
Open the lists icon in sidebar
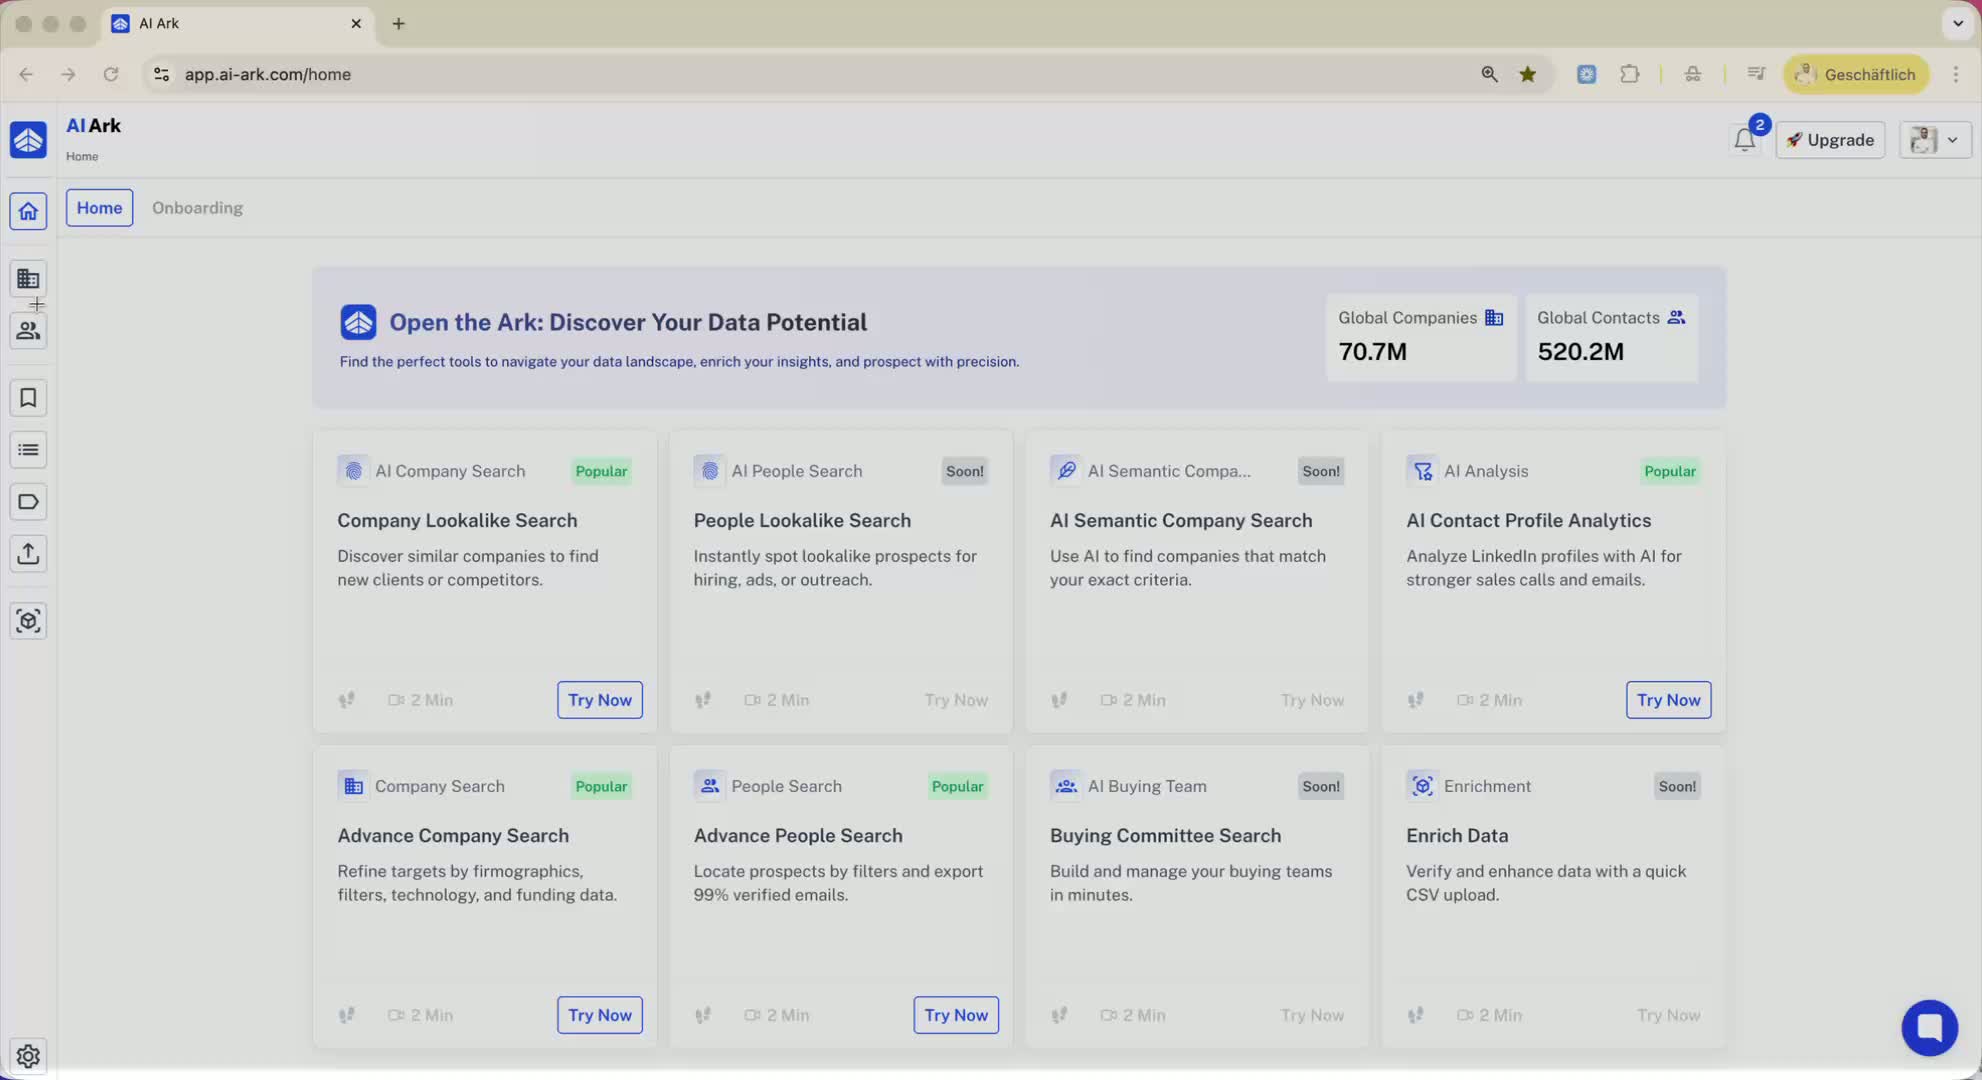[x=28, y=450]
